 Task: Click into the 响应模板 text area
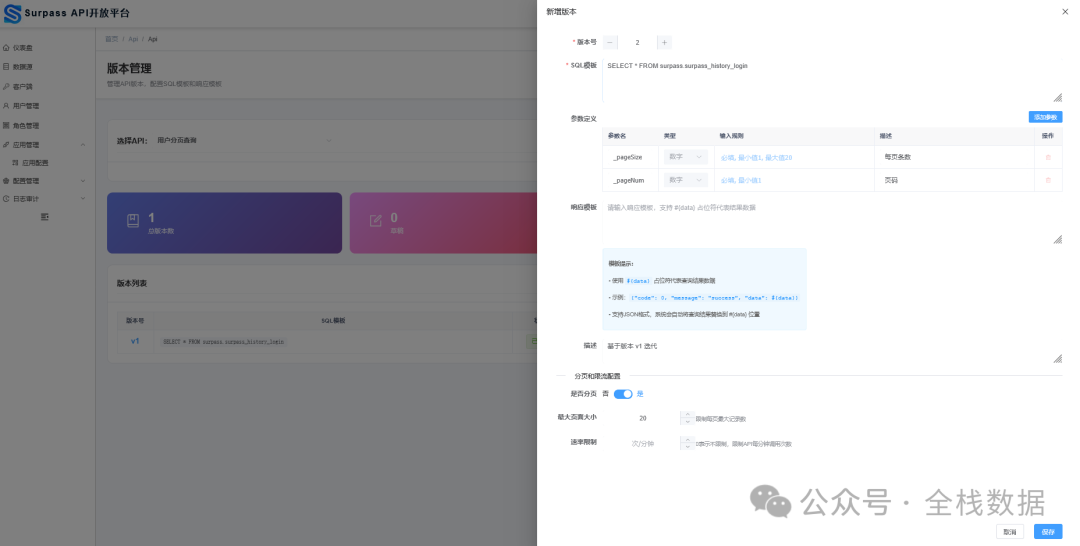832,224
